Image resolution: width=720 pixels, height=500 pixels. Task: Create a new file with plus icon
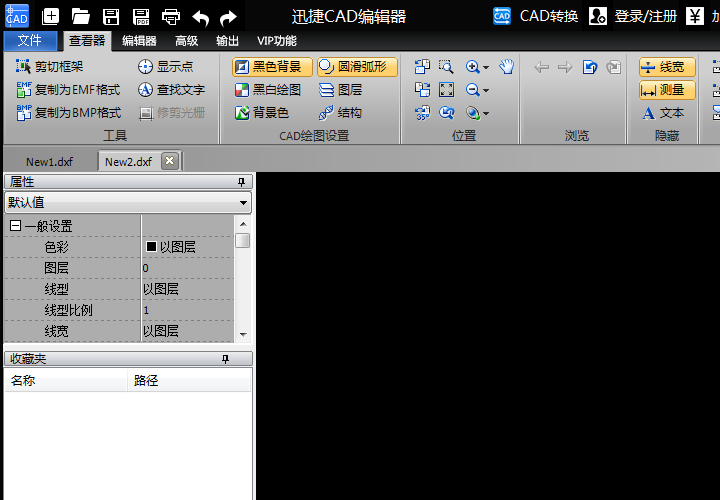click(51, 17)
